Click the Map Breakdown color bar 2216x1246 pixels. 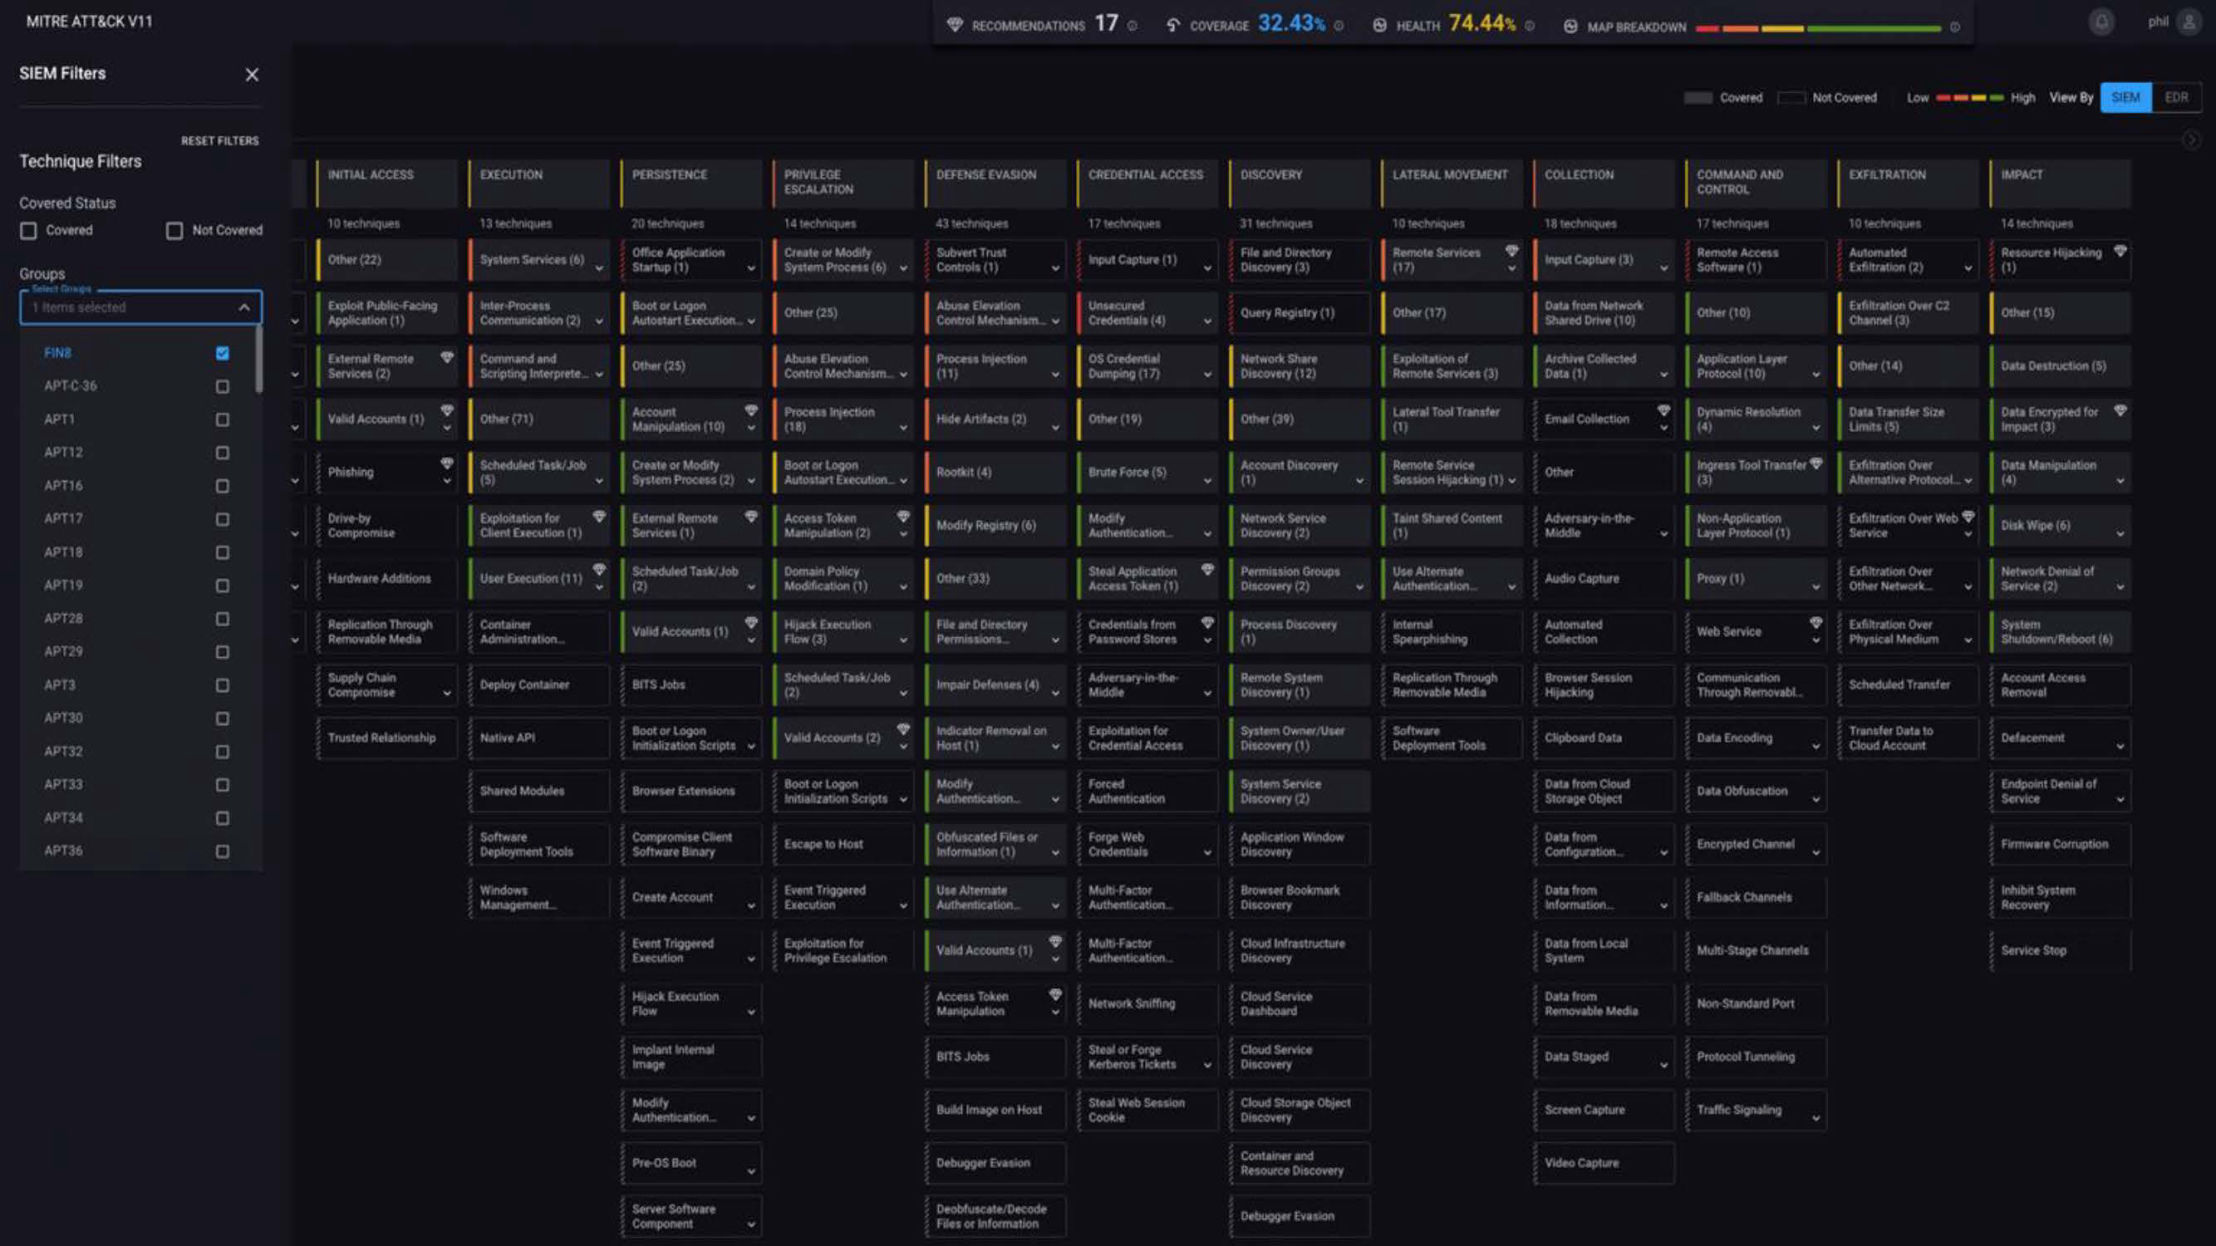coord(1818,28)
